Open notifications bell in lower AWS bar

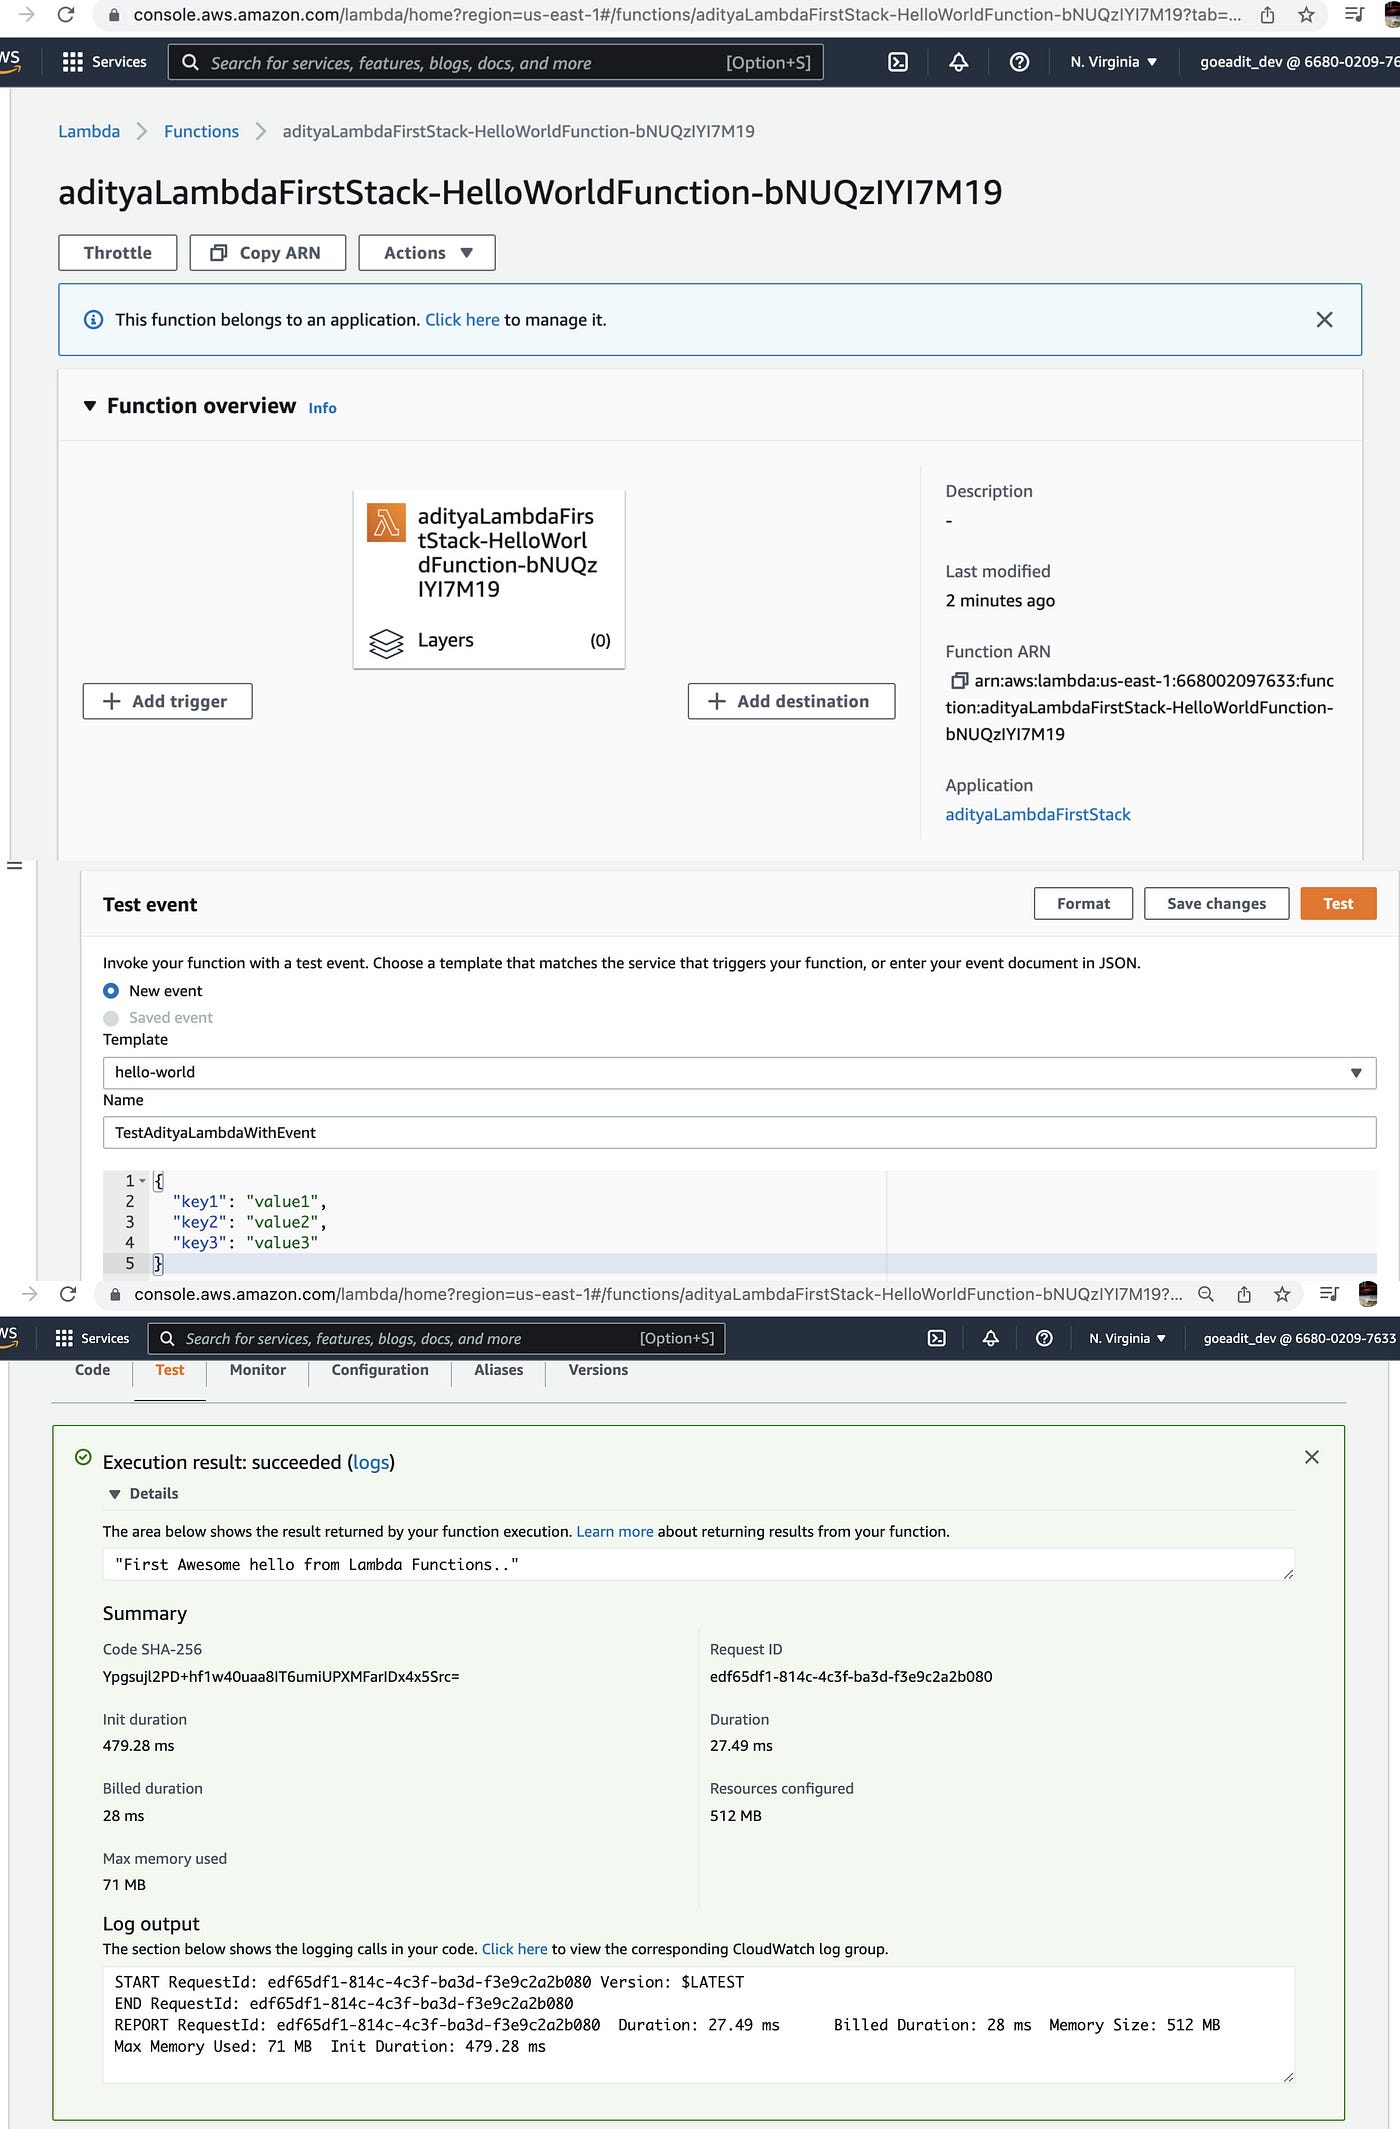point(990,1338)
